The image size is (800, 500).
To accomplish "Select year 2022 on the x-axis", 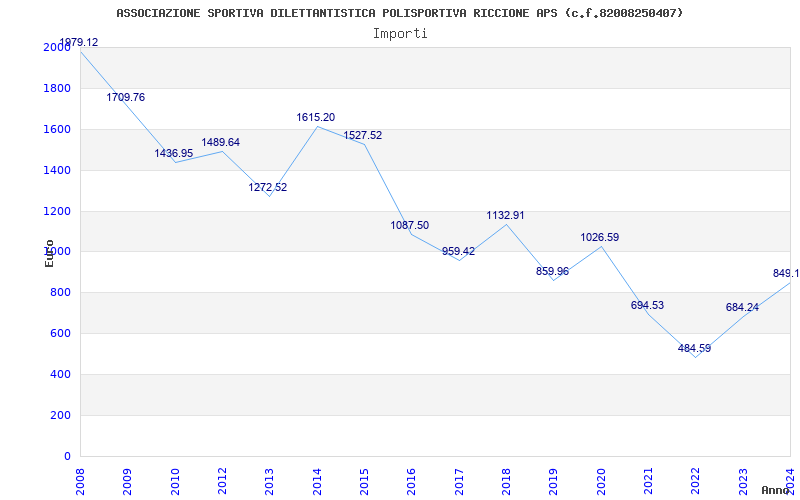I will 696,481.
